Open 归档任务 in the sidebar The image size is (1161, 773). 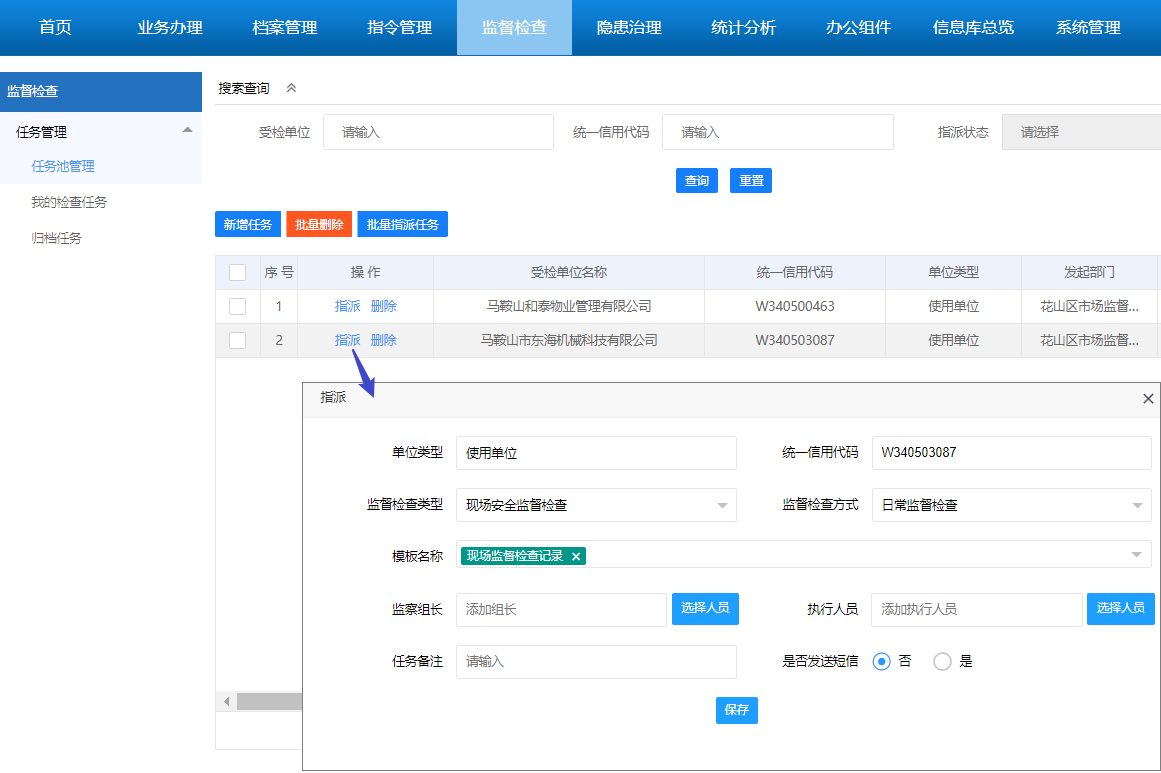tap(56, 238)
